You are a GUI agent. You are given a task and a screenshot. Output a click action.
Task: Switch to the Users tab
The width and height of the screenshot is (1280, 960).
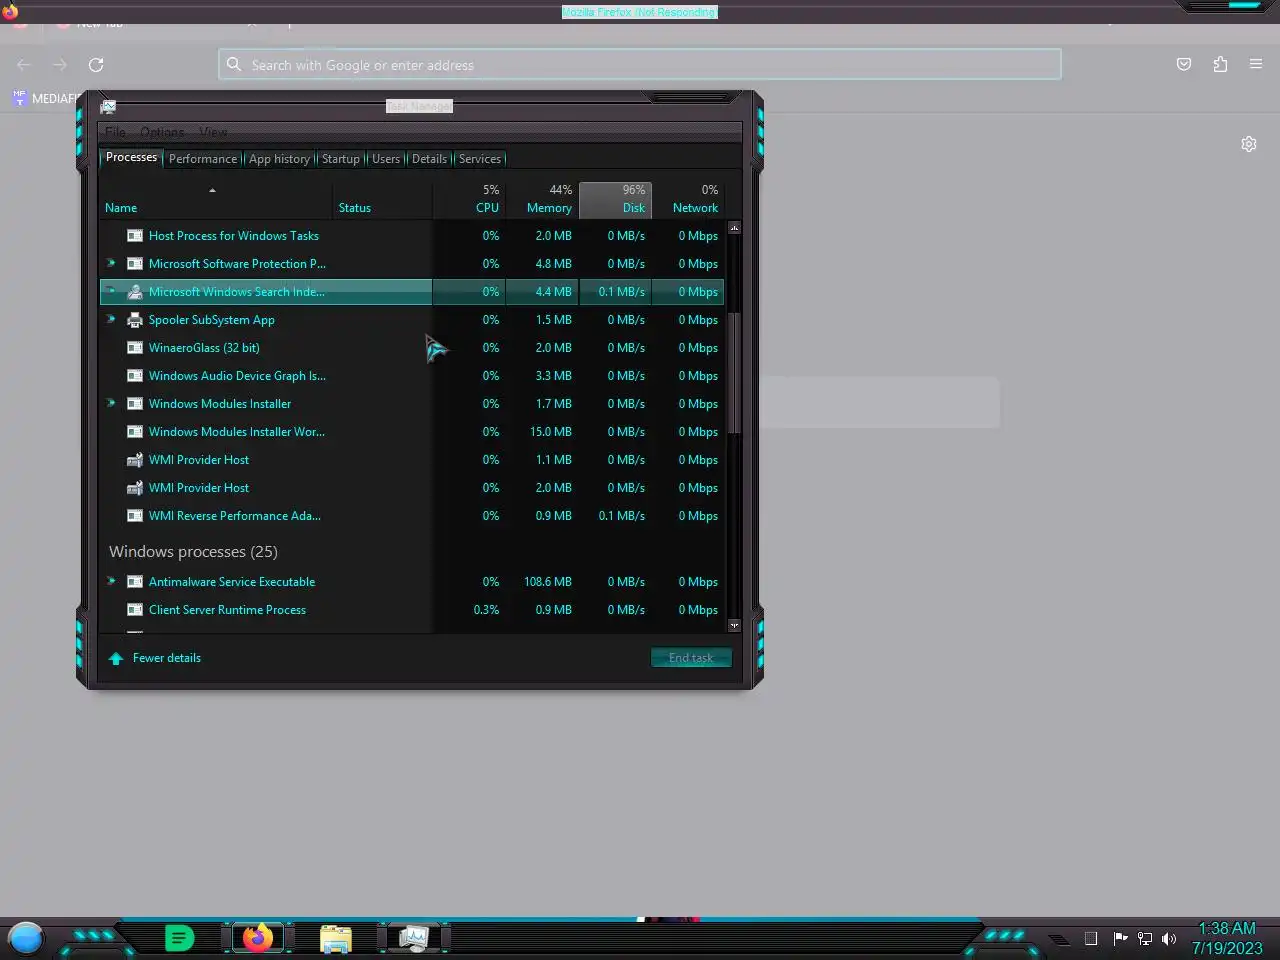point(386,159)
